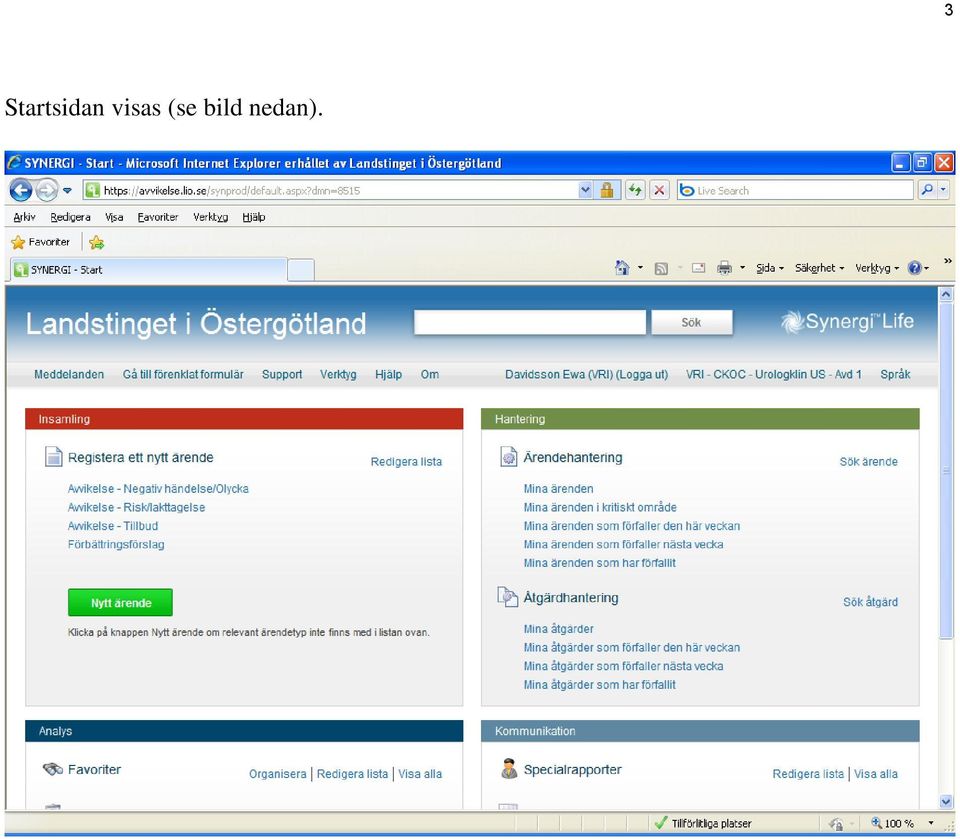Select the SYNERGI - Start tab
960x839 pixels.
(x=148, y=269)
